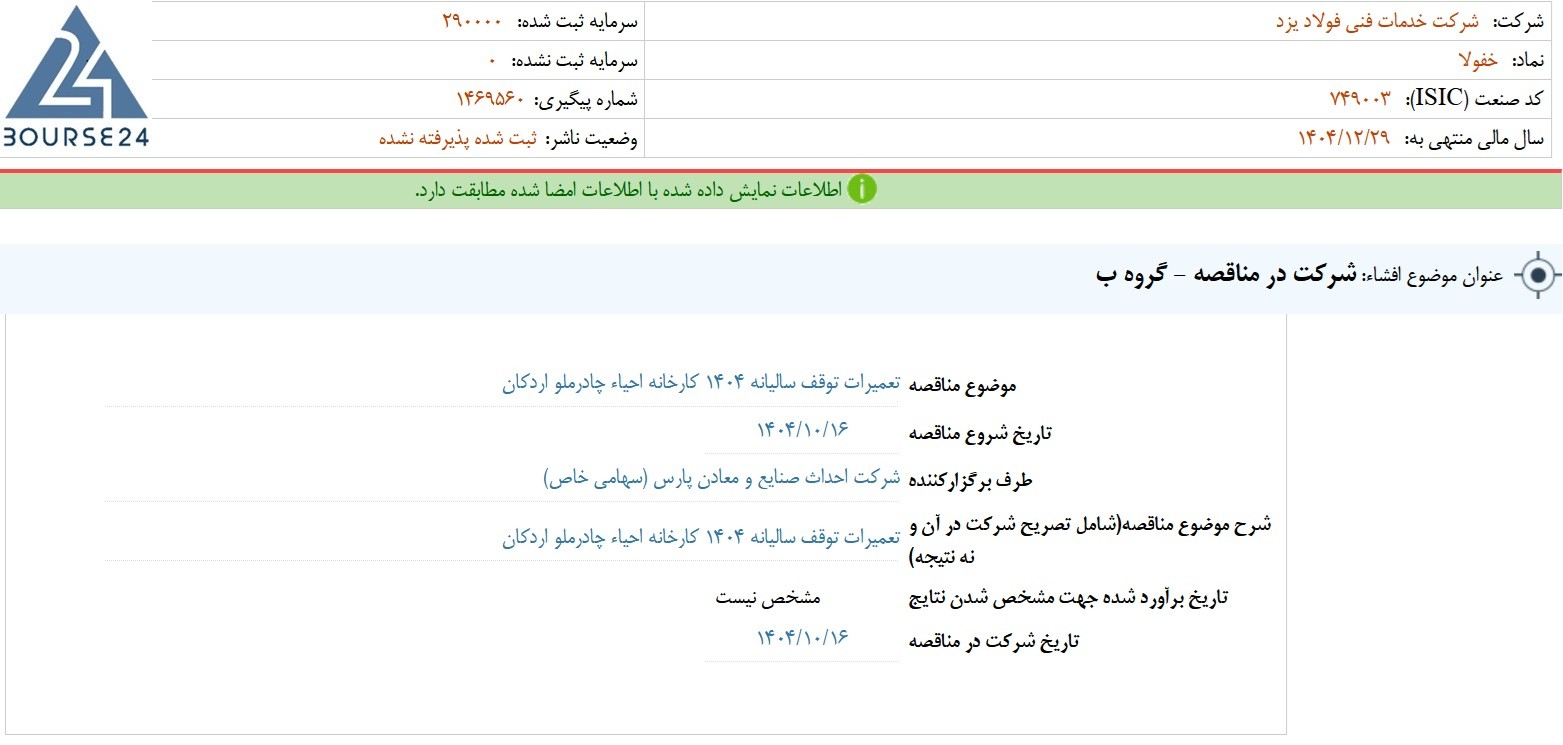The width and height of the screenshot is (1563, 745).
Task: Click the 'وضعیت ناشر:' label
Action: tap(591, 138)
